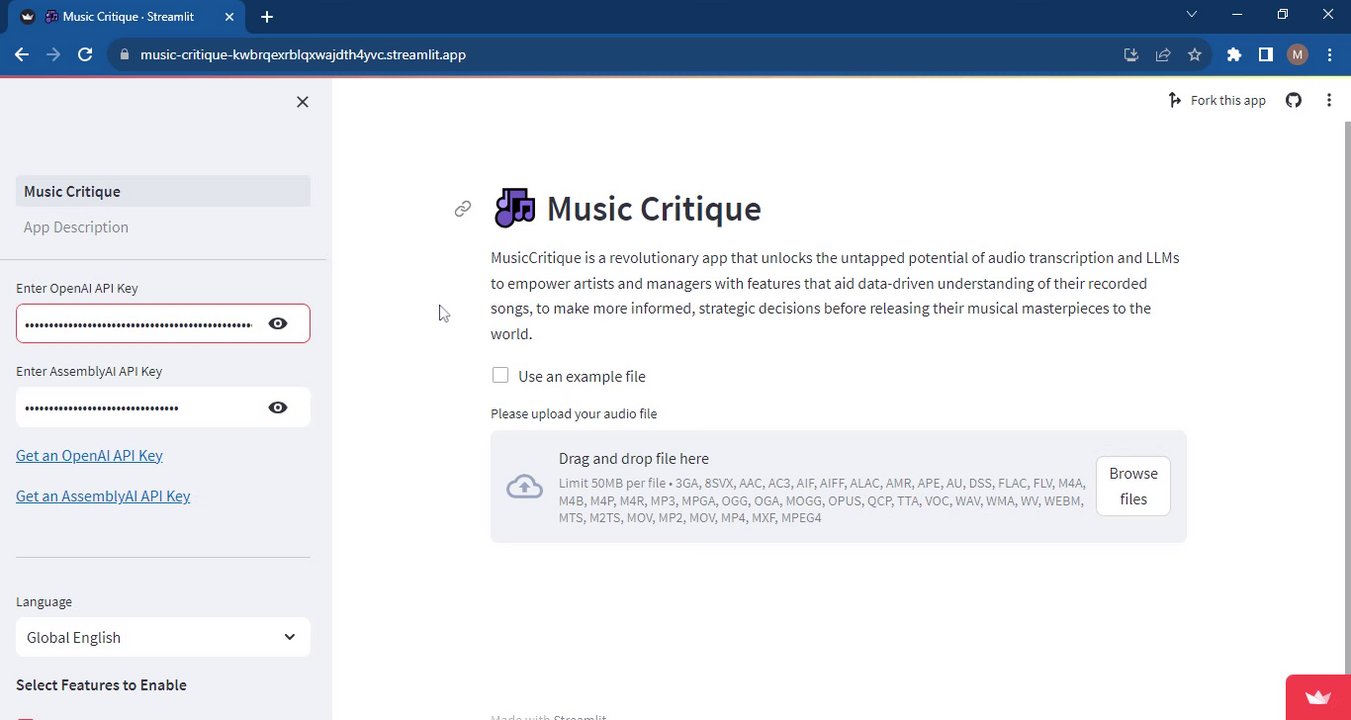The height and width of the screenshot is (720, 1351).
Task: Click the 'Please upload your audio file' label
Action: click(x=574, y=414)
